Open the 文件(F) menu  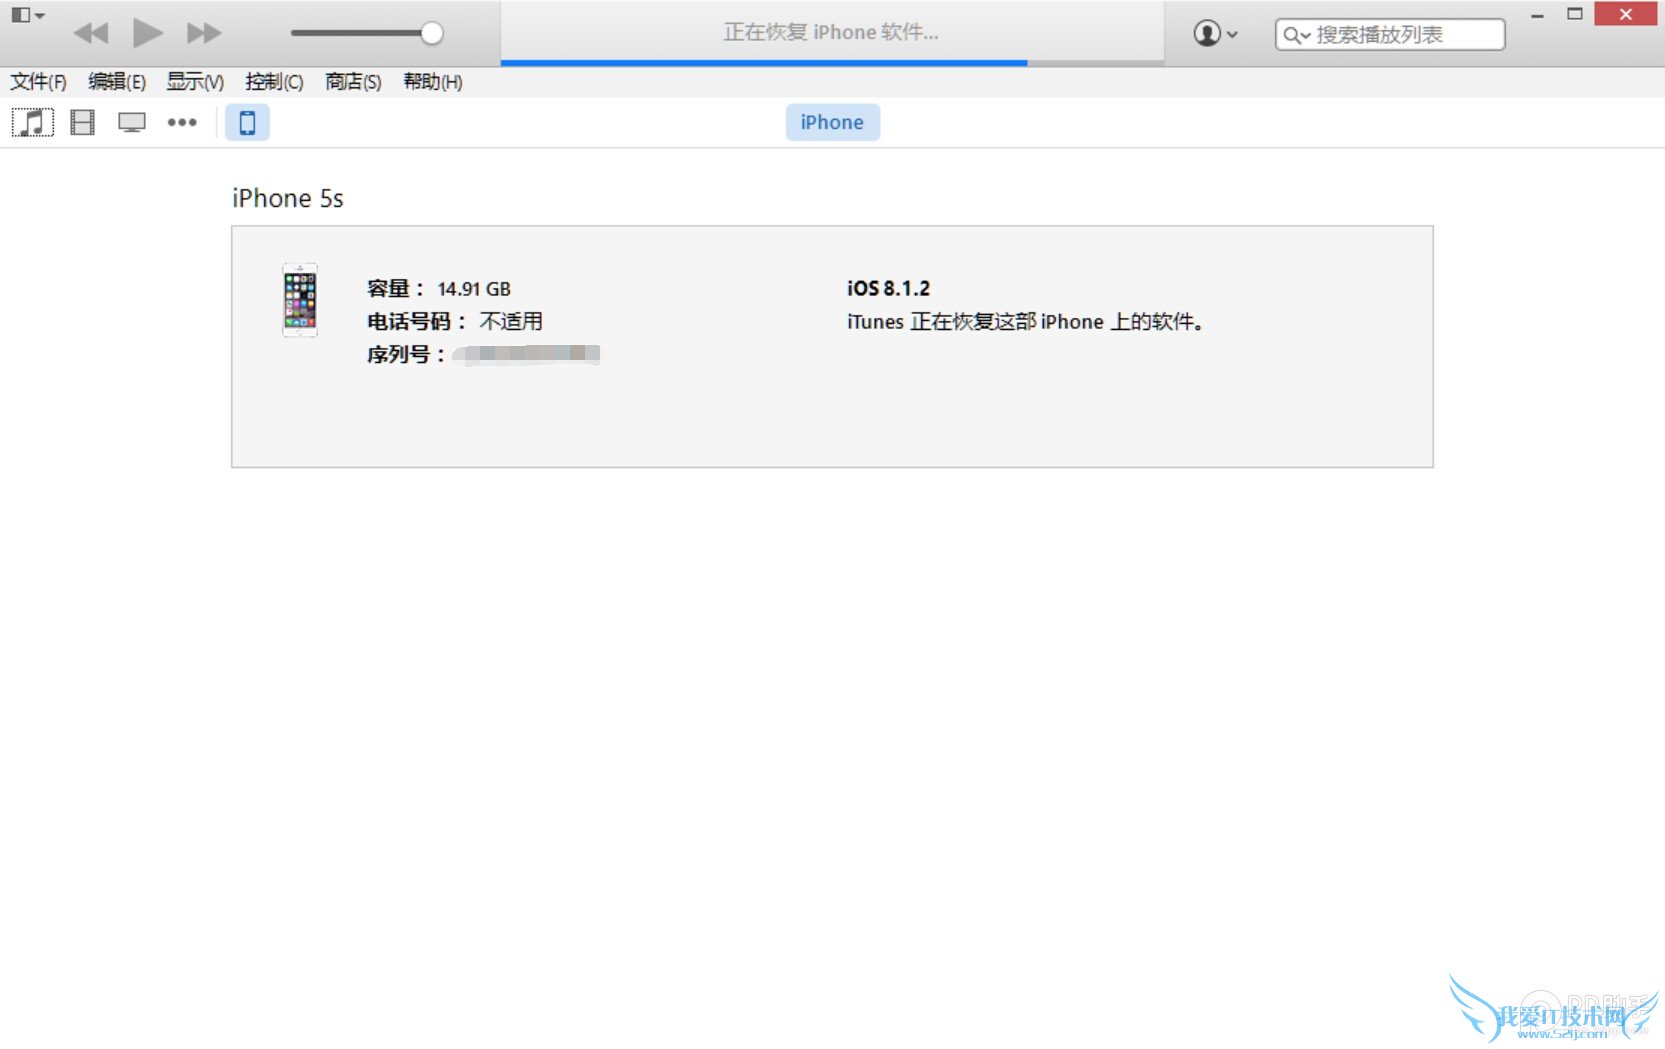pyautogui.click(x=38, y=82)
